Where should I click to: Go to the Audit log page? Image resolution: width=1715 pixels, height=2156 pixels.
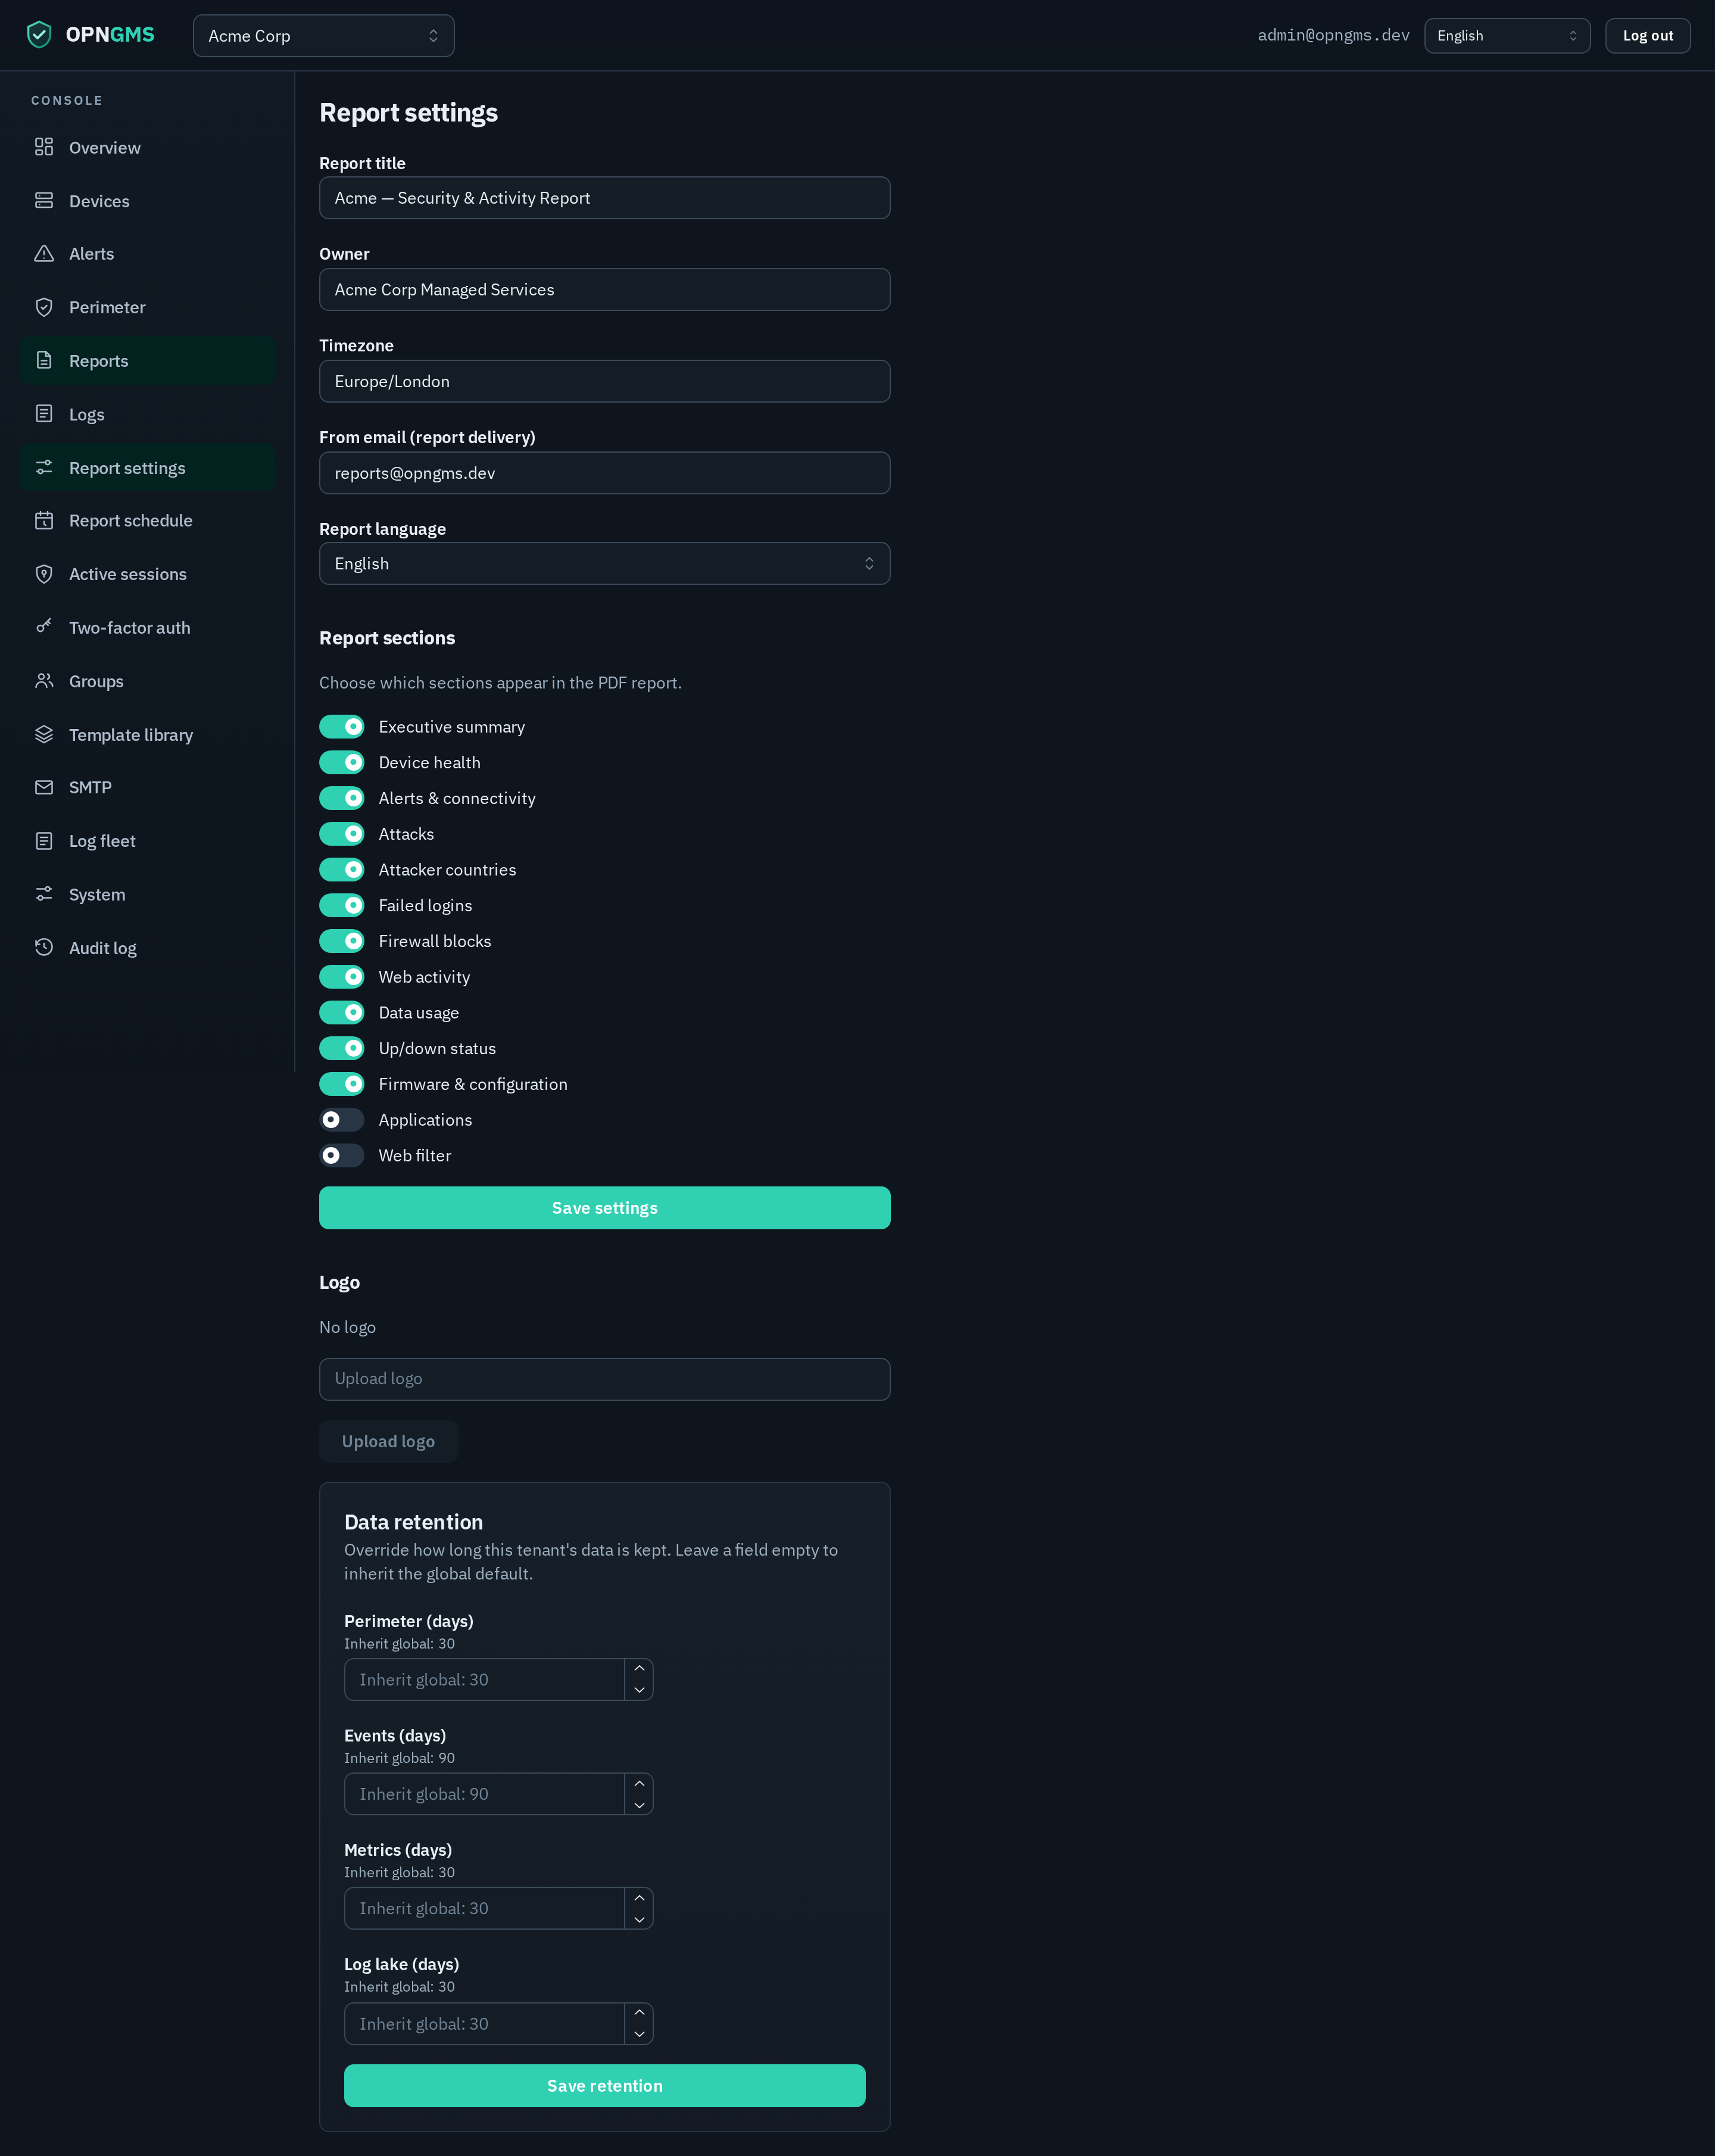click(147, 948)
